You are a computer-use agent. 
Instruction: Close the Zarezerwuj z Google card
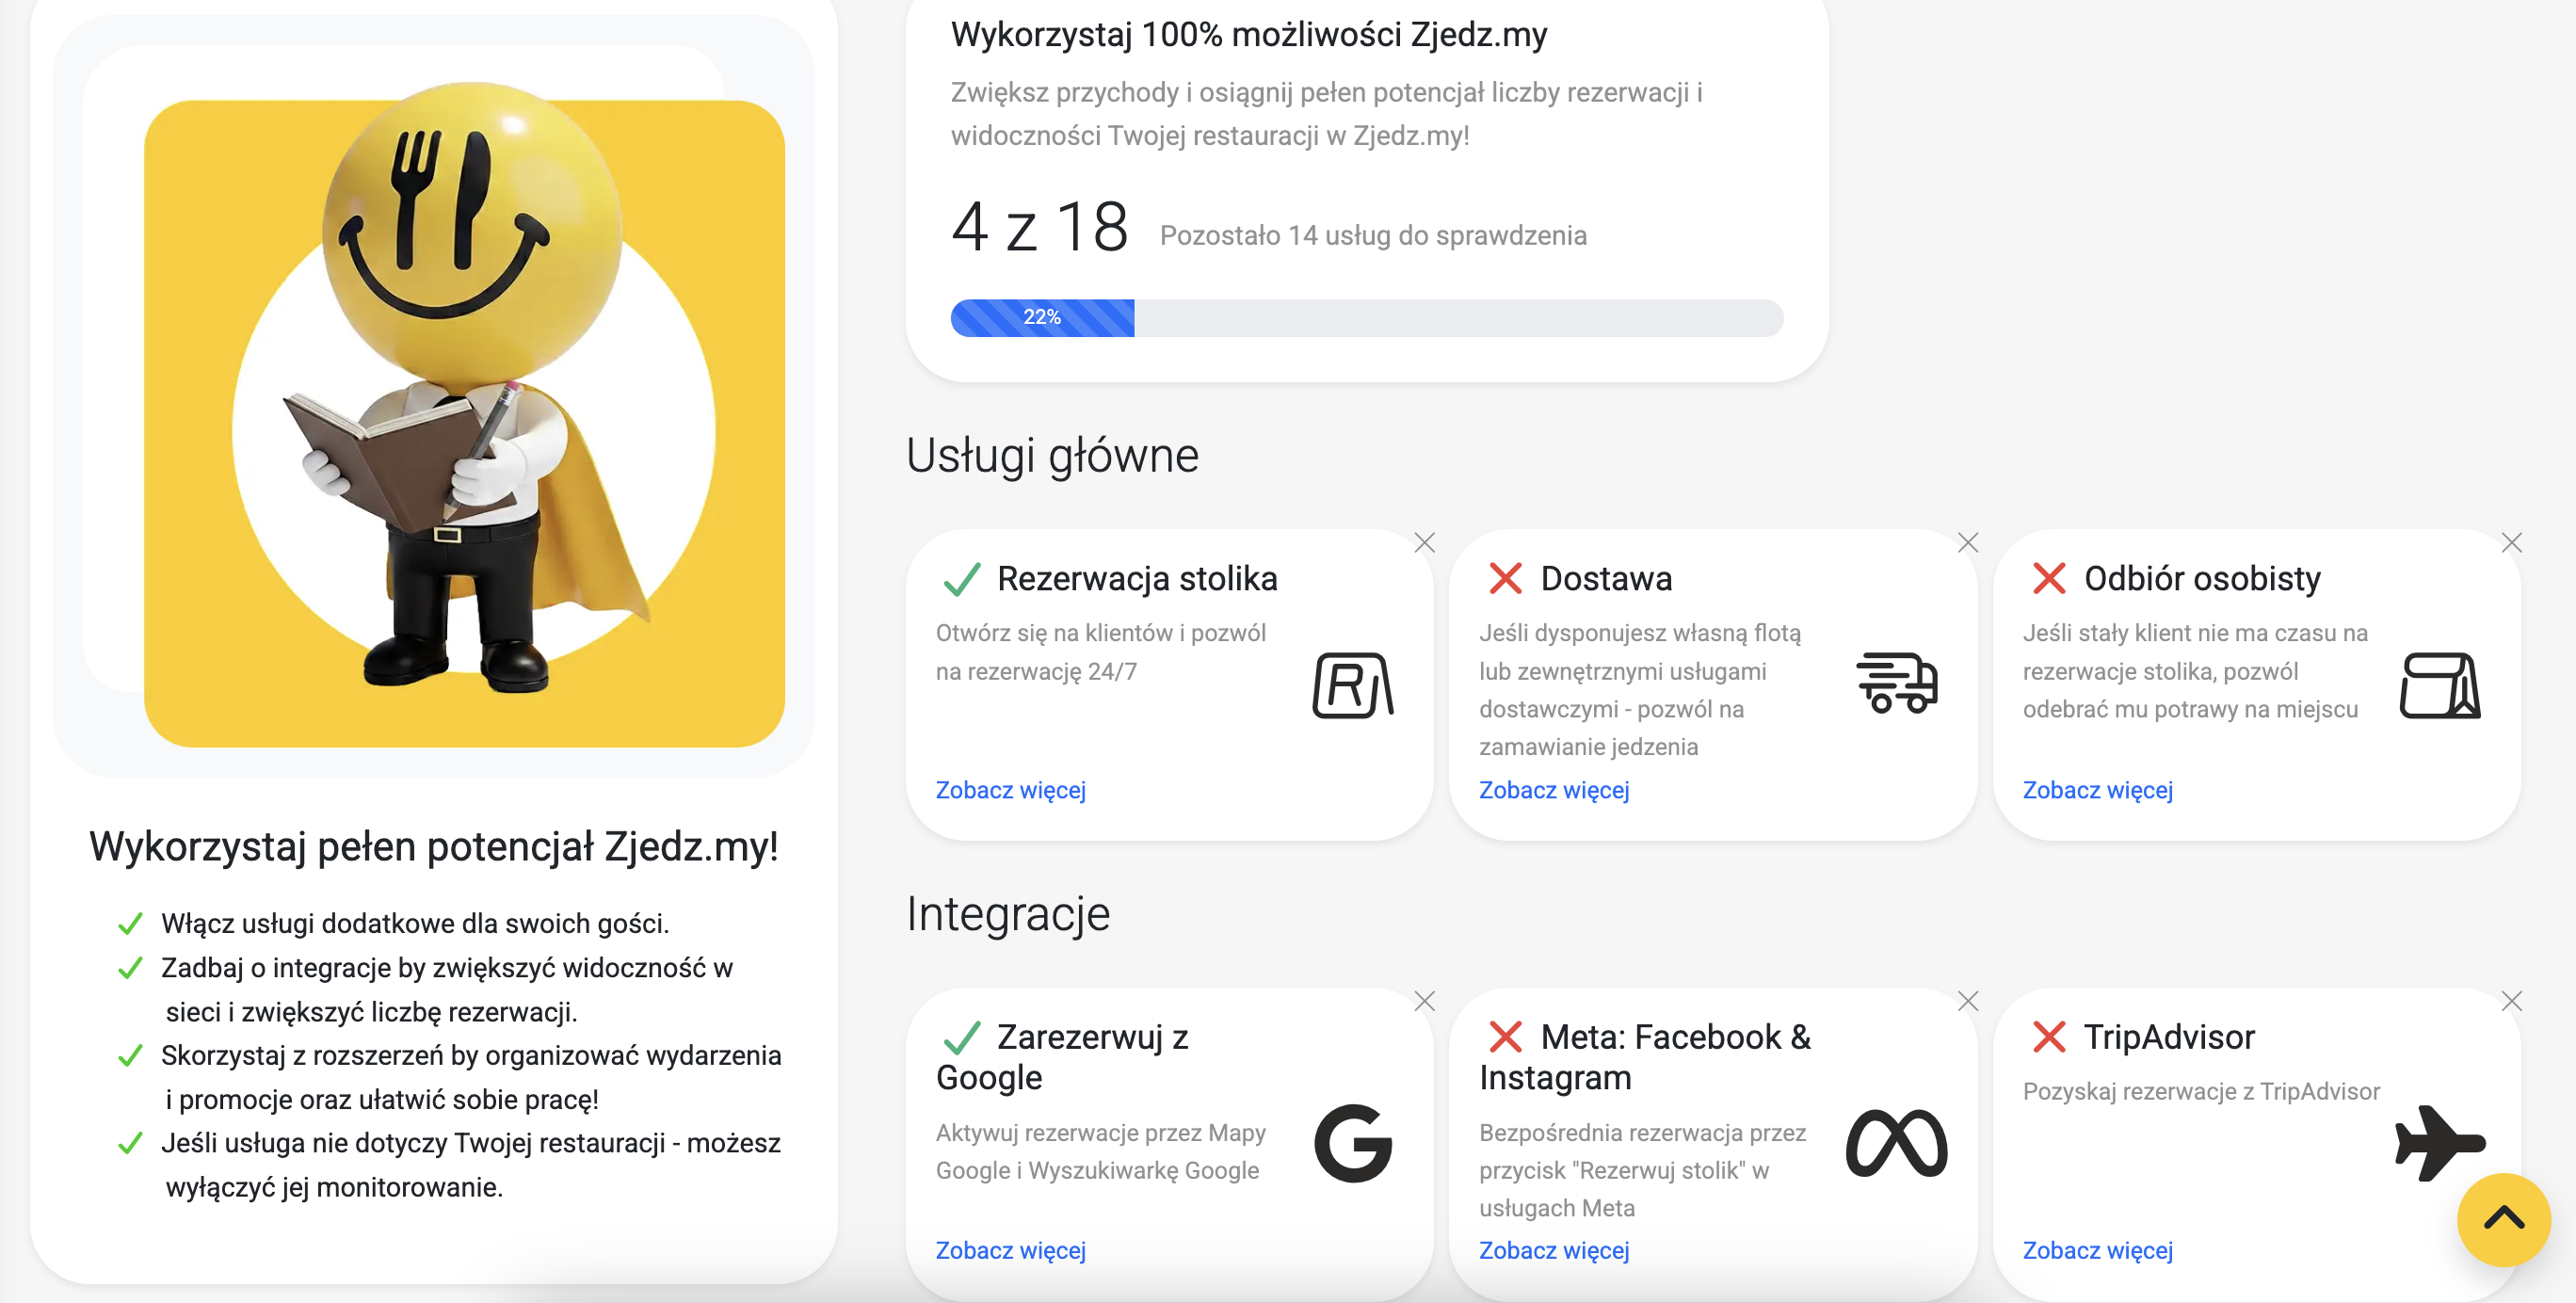pyautogui.click(x=1424, y=1001)
